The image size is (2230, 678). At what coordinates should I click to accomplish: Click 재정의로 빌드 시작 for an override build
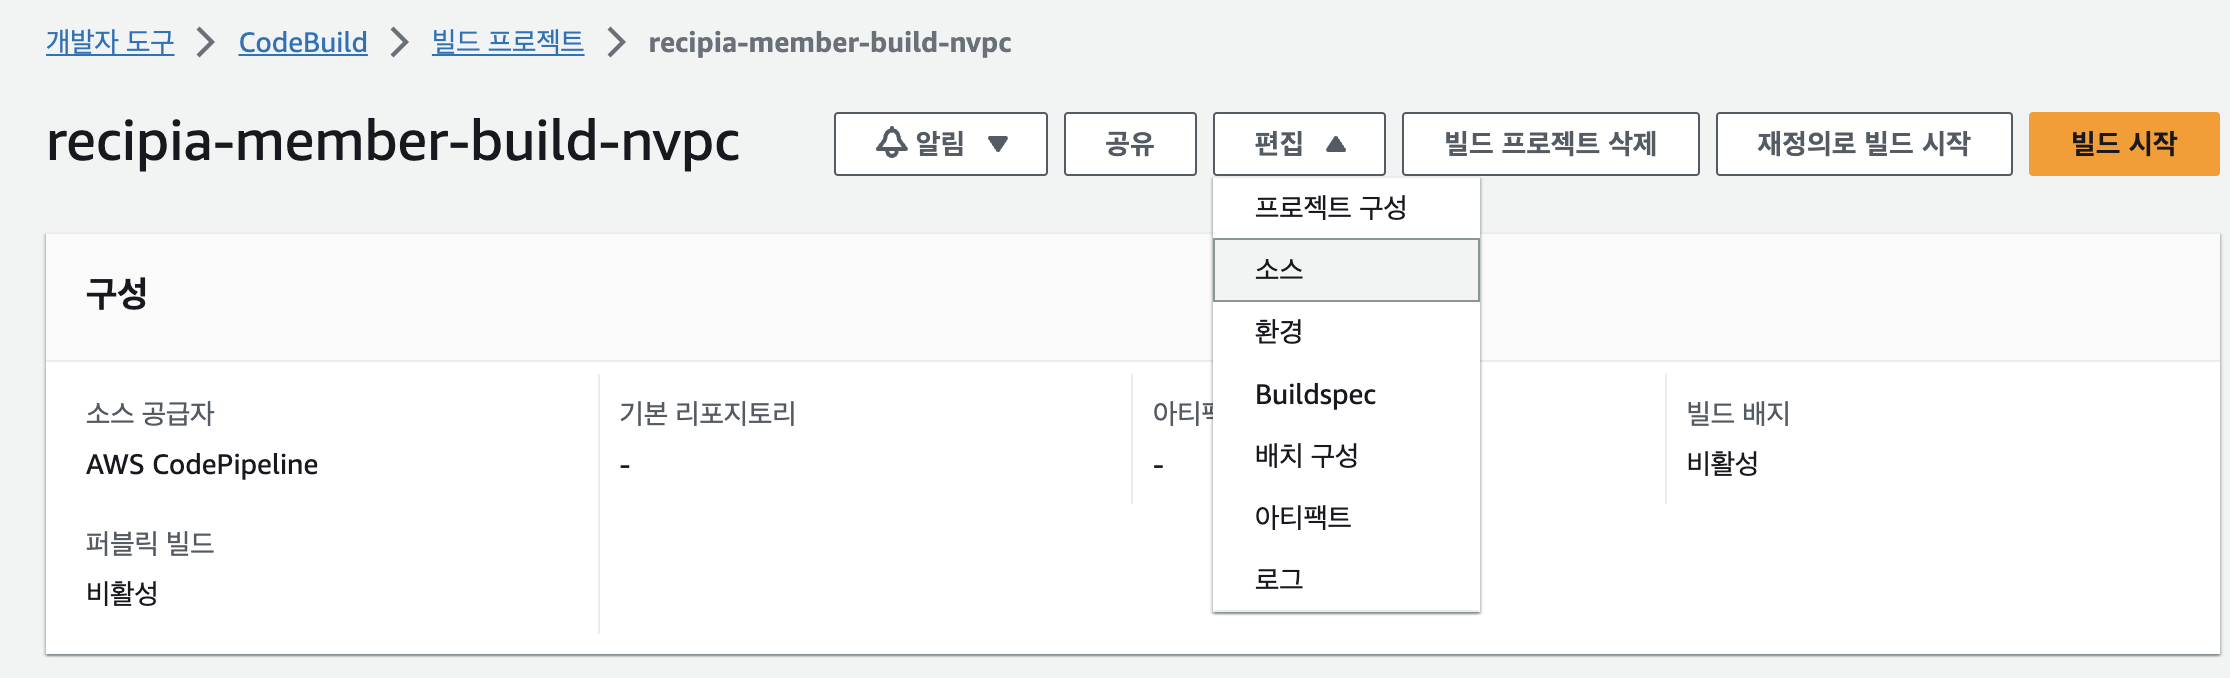pyautogui.click(x=1863, y=143)
